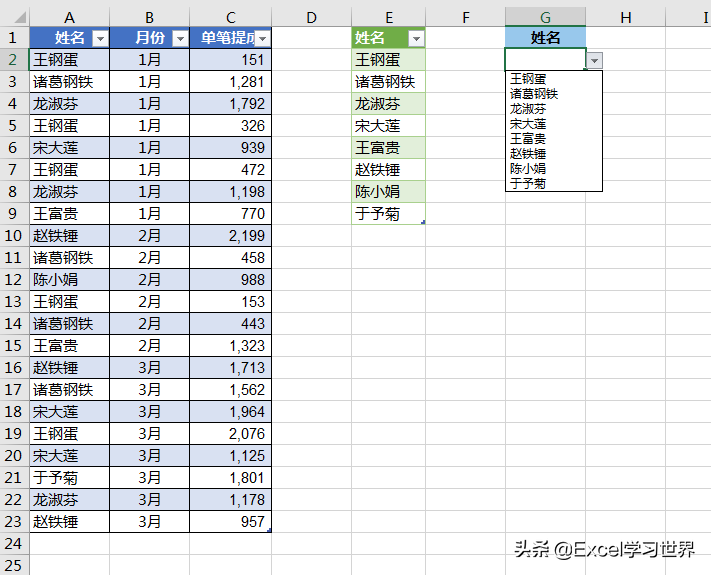Click 王富贵 in green column E list

388,148
